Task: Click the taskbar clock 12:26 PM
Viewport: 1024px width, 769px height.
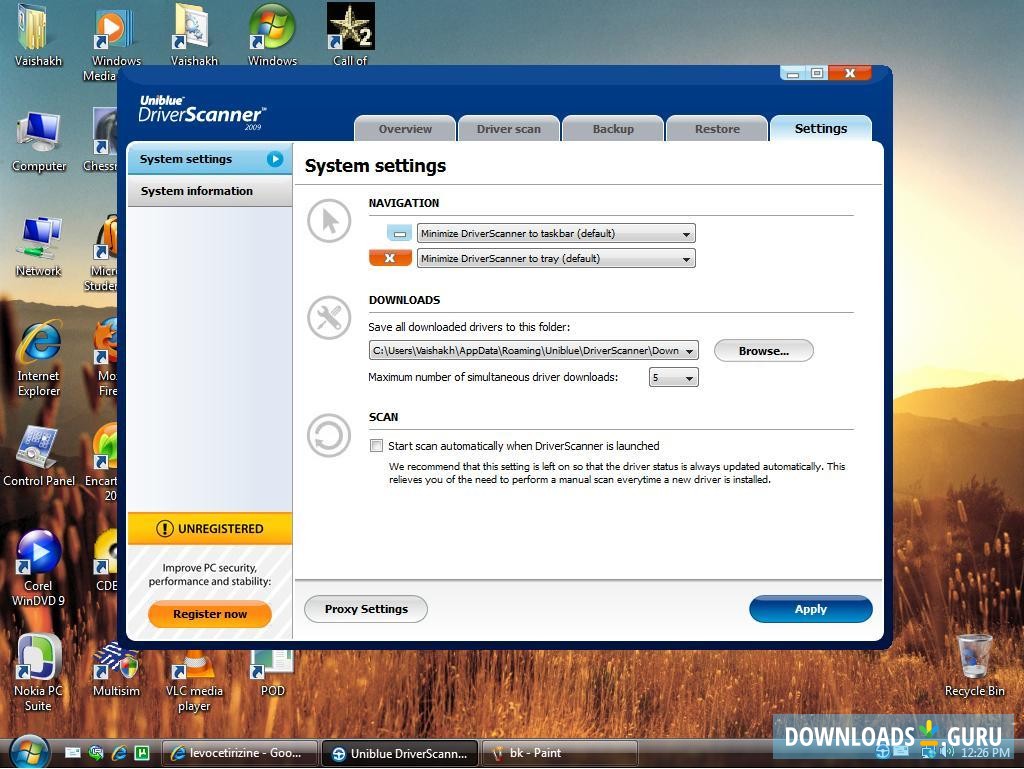Action: (x=985, y=753)
